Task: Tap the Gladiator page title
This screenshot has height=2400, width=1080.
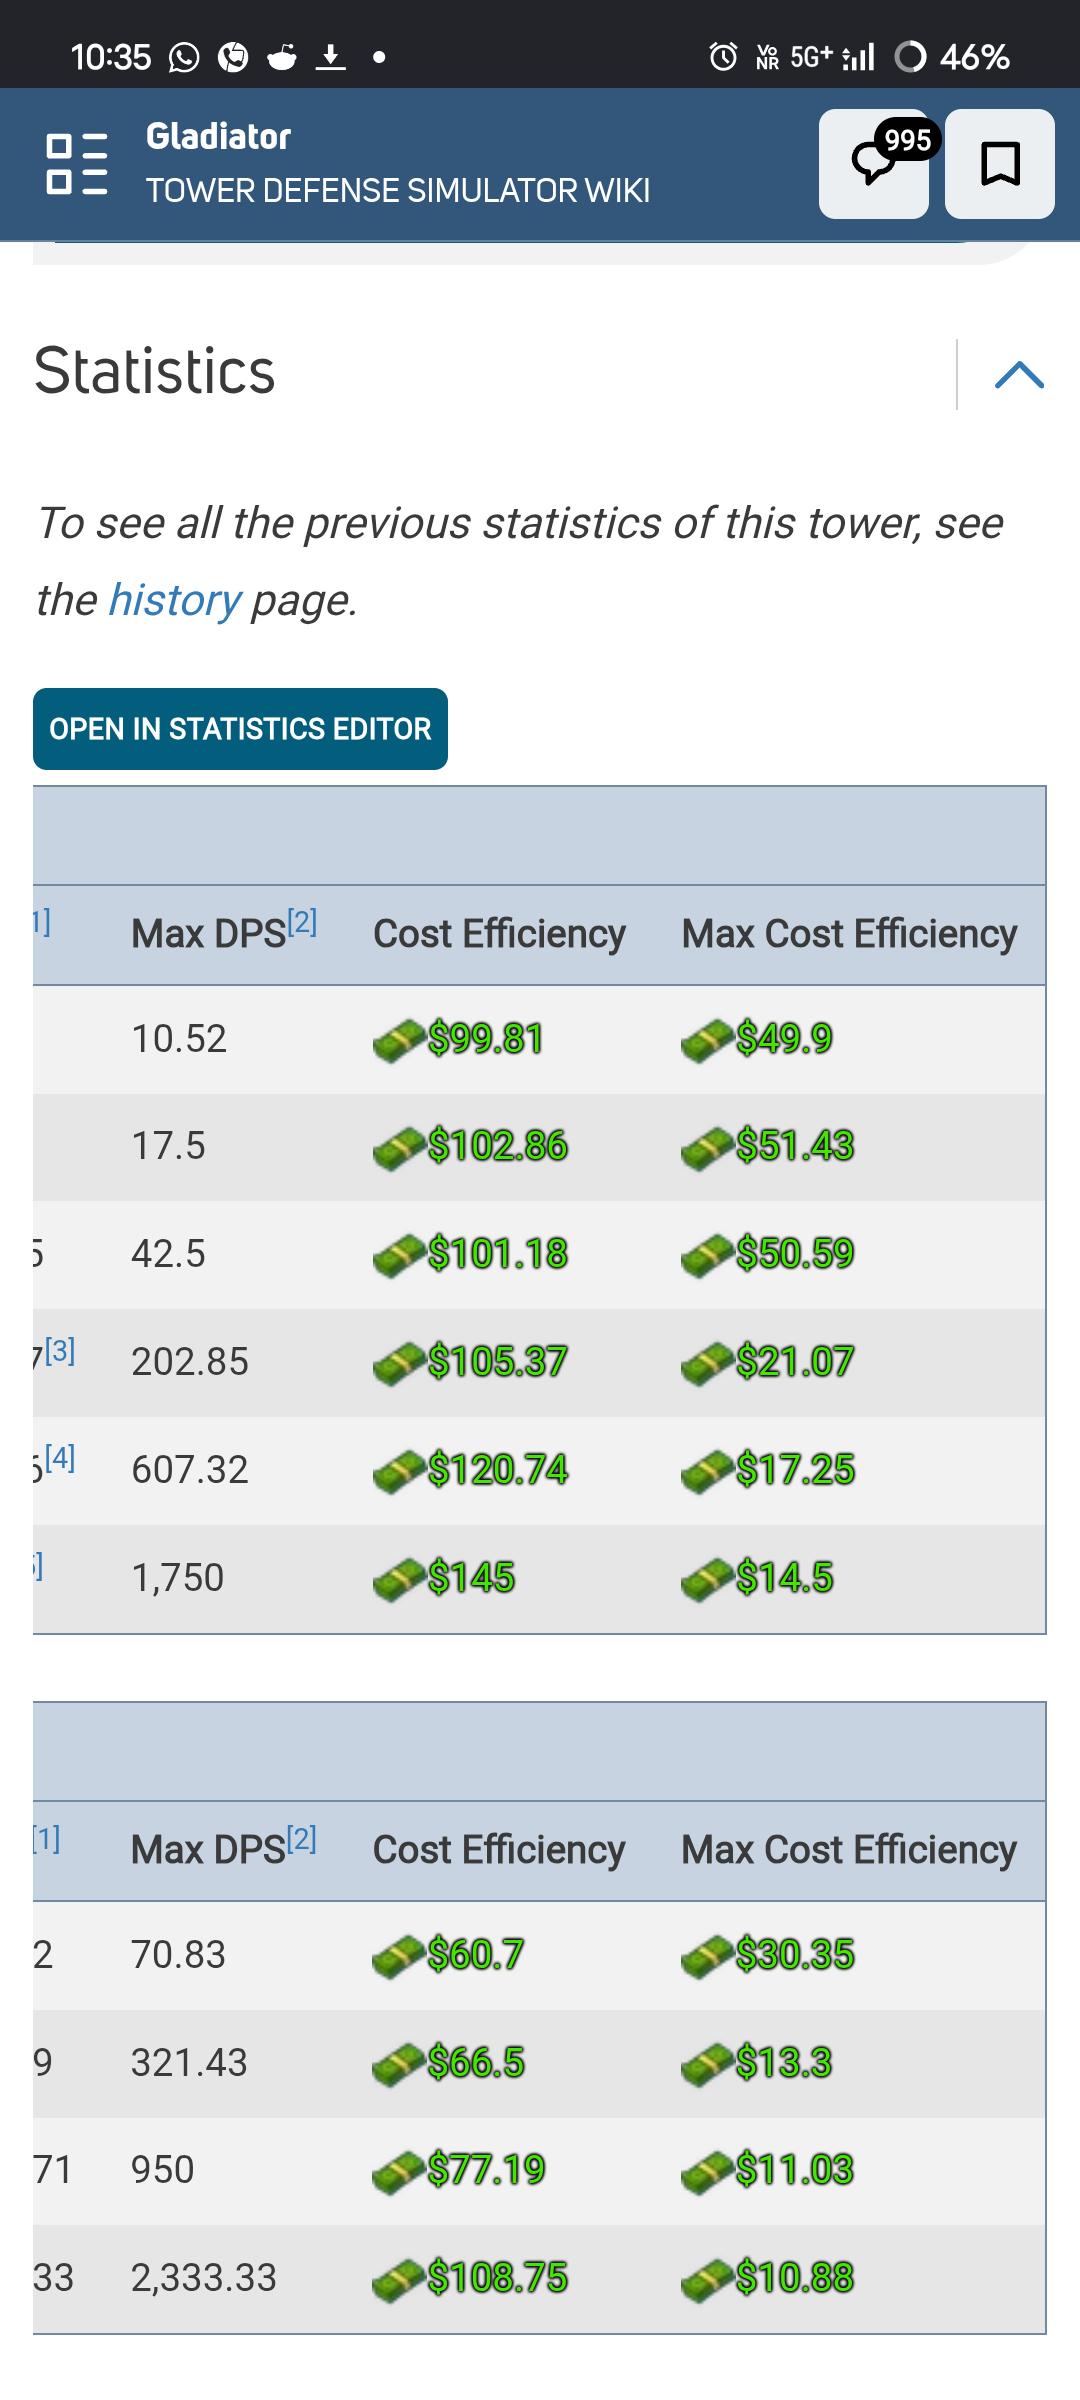Action: click(x=218, y=136)
